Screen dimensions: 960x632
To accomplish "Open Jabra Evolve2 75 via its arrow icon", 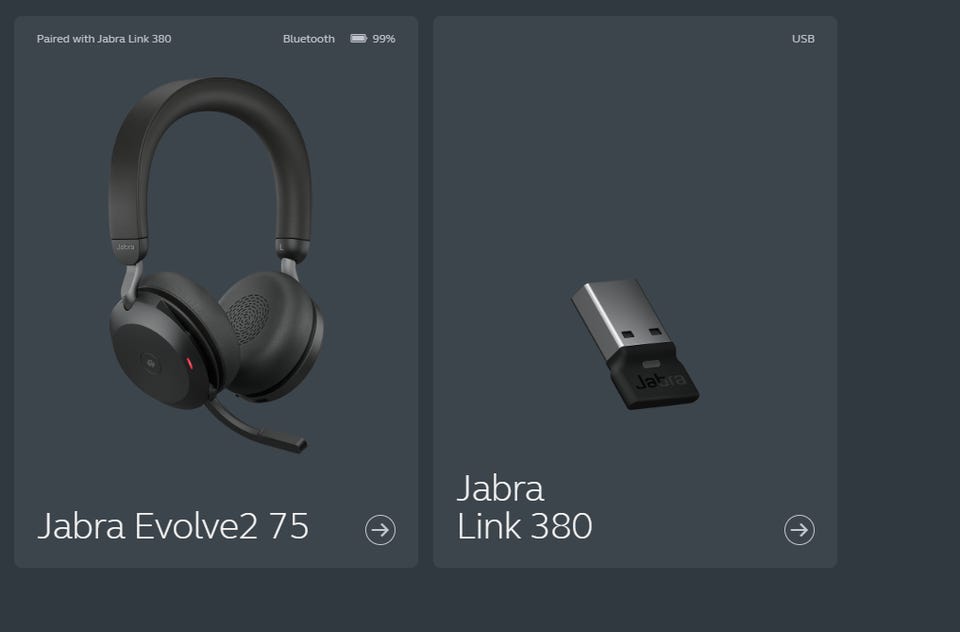I will click(380, 530).
